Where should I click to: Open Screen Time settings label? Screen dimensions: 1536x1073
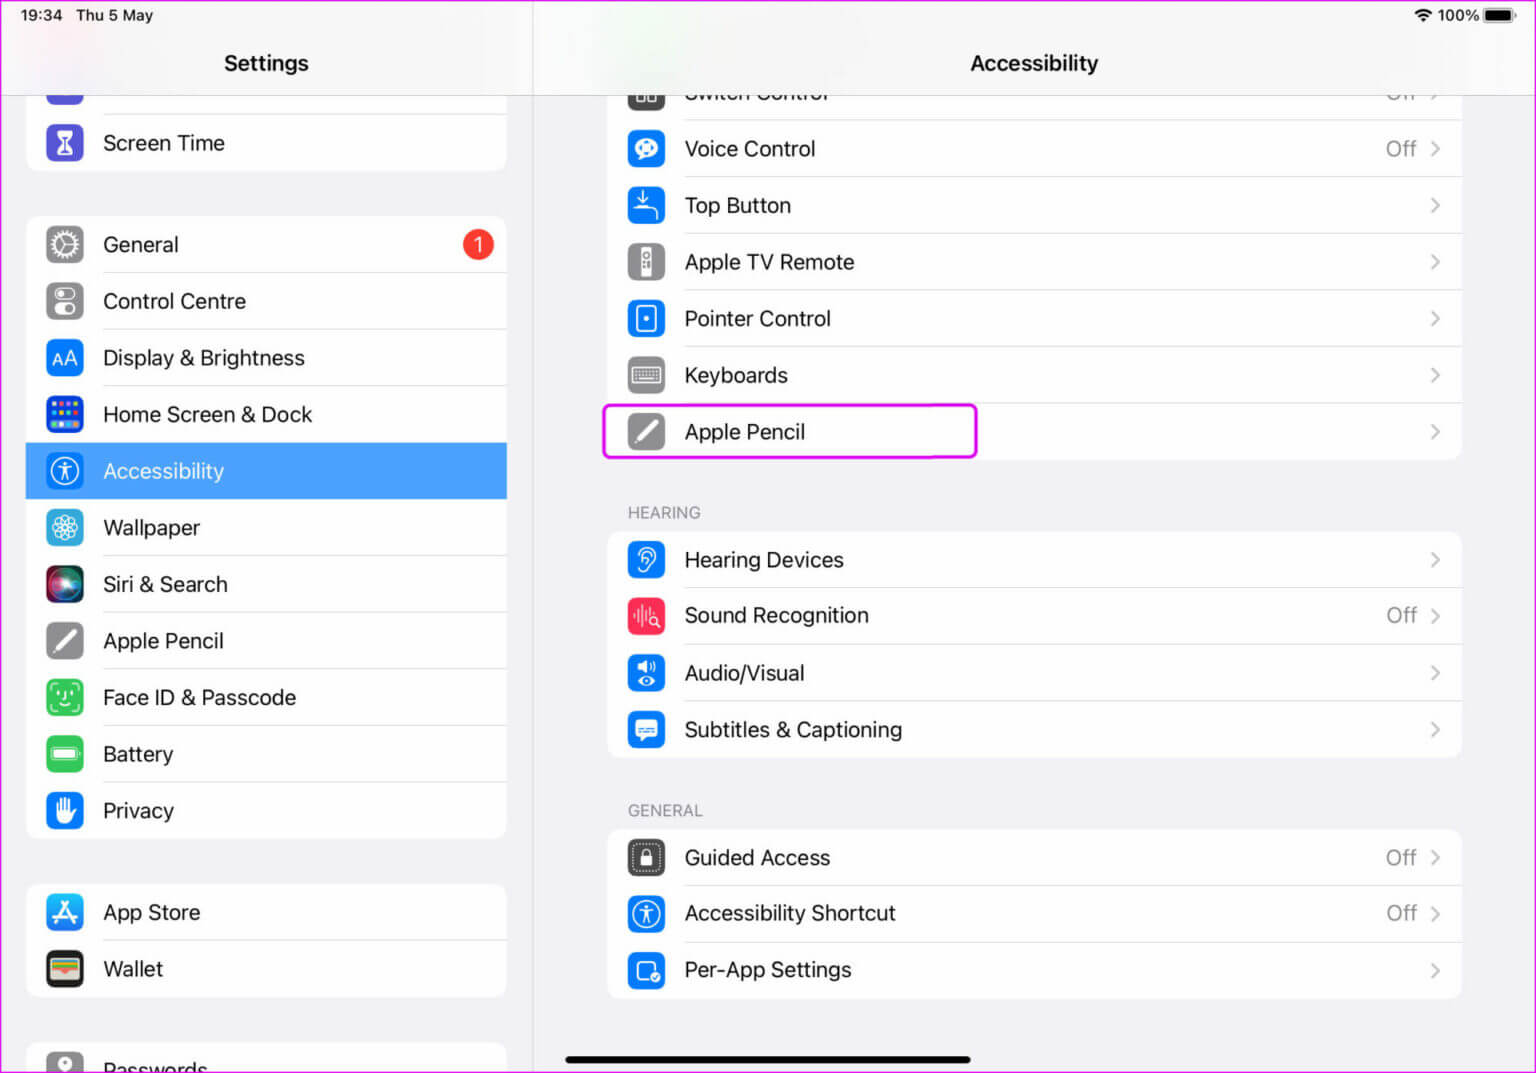coord(164,143)
